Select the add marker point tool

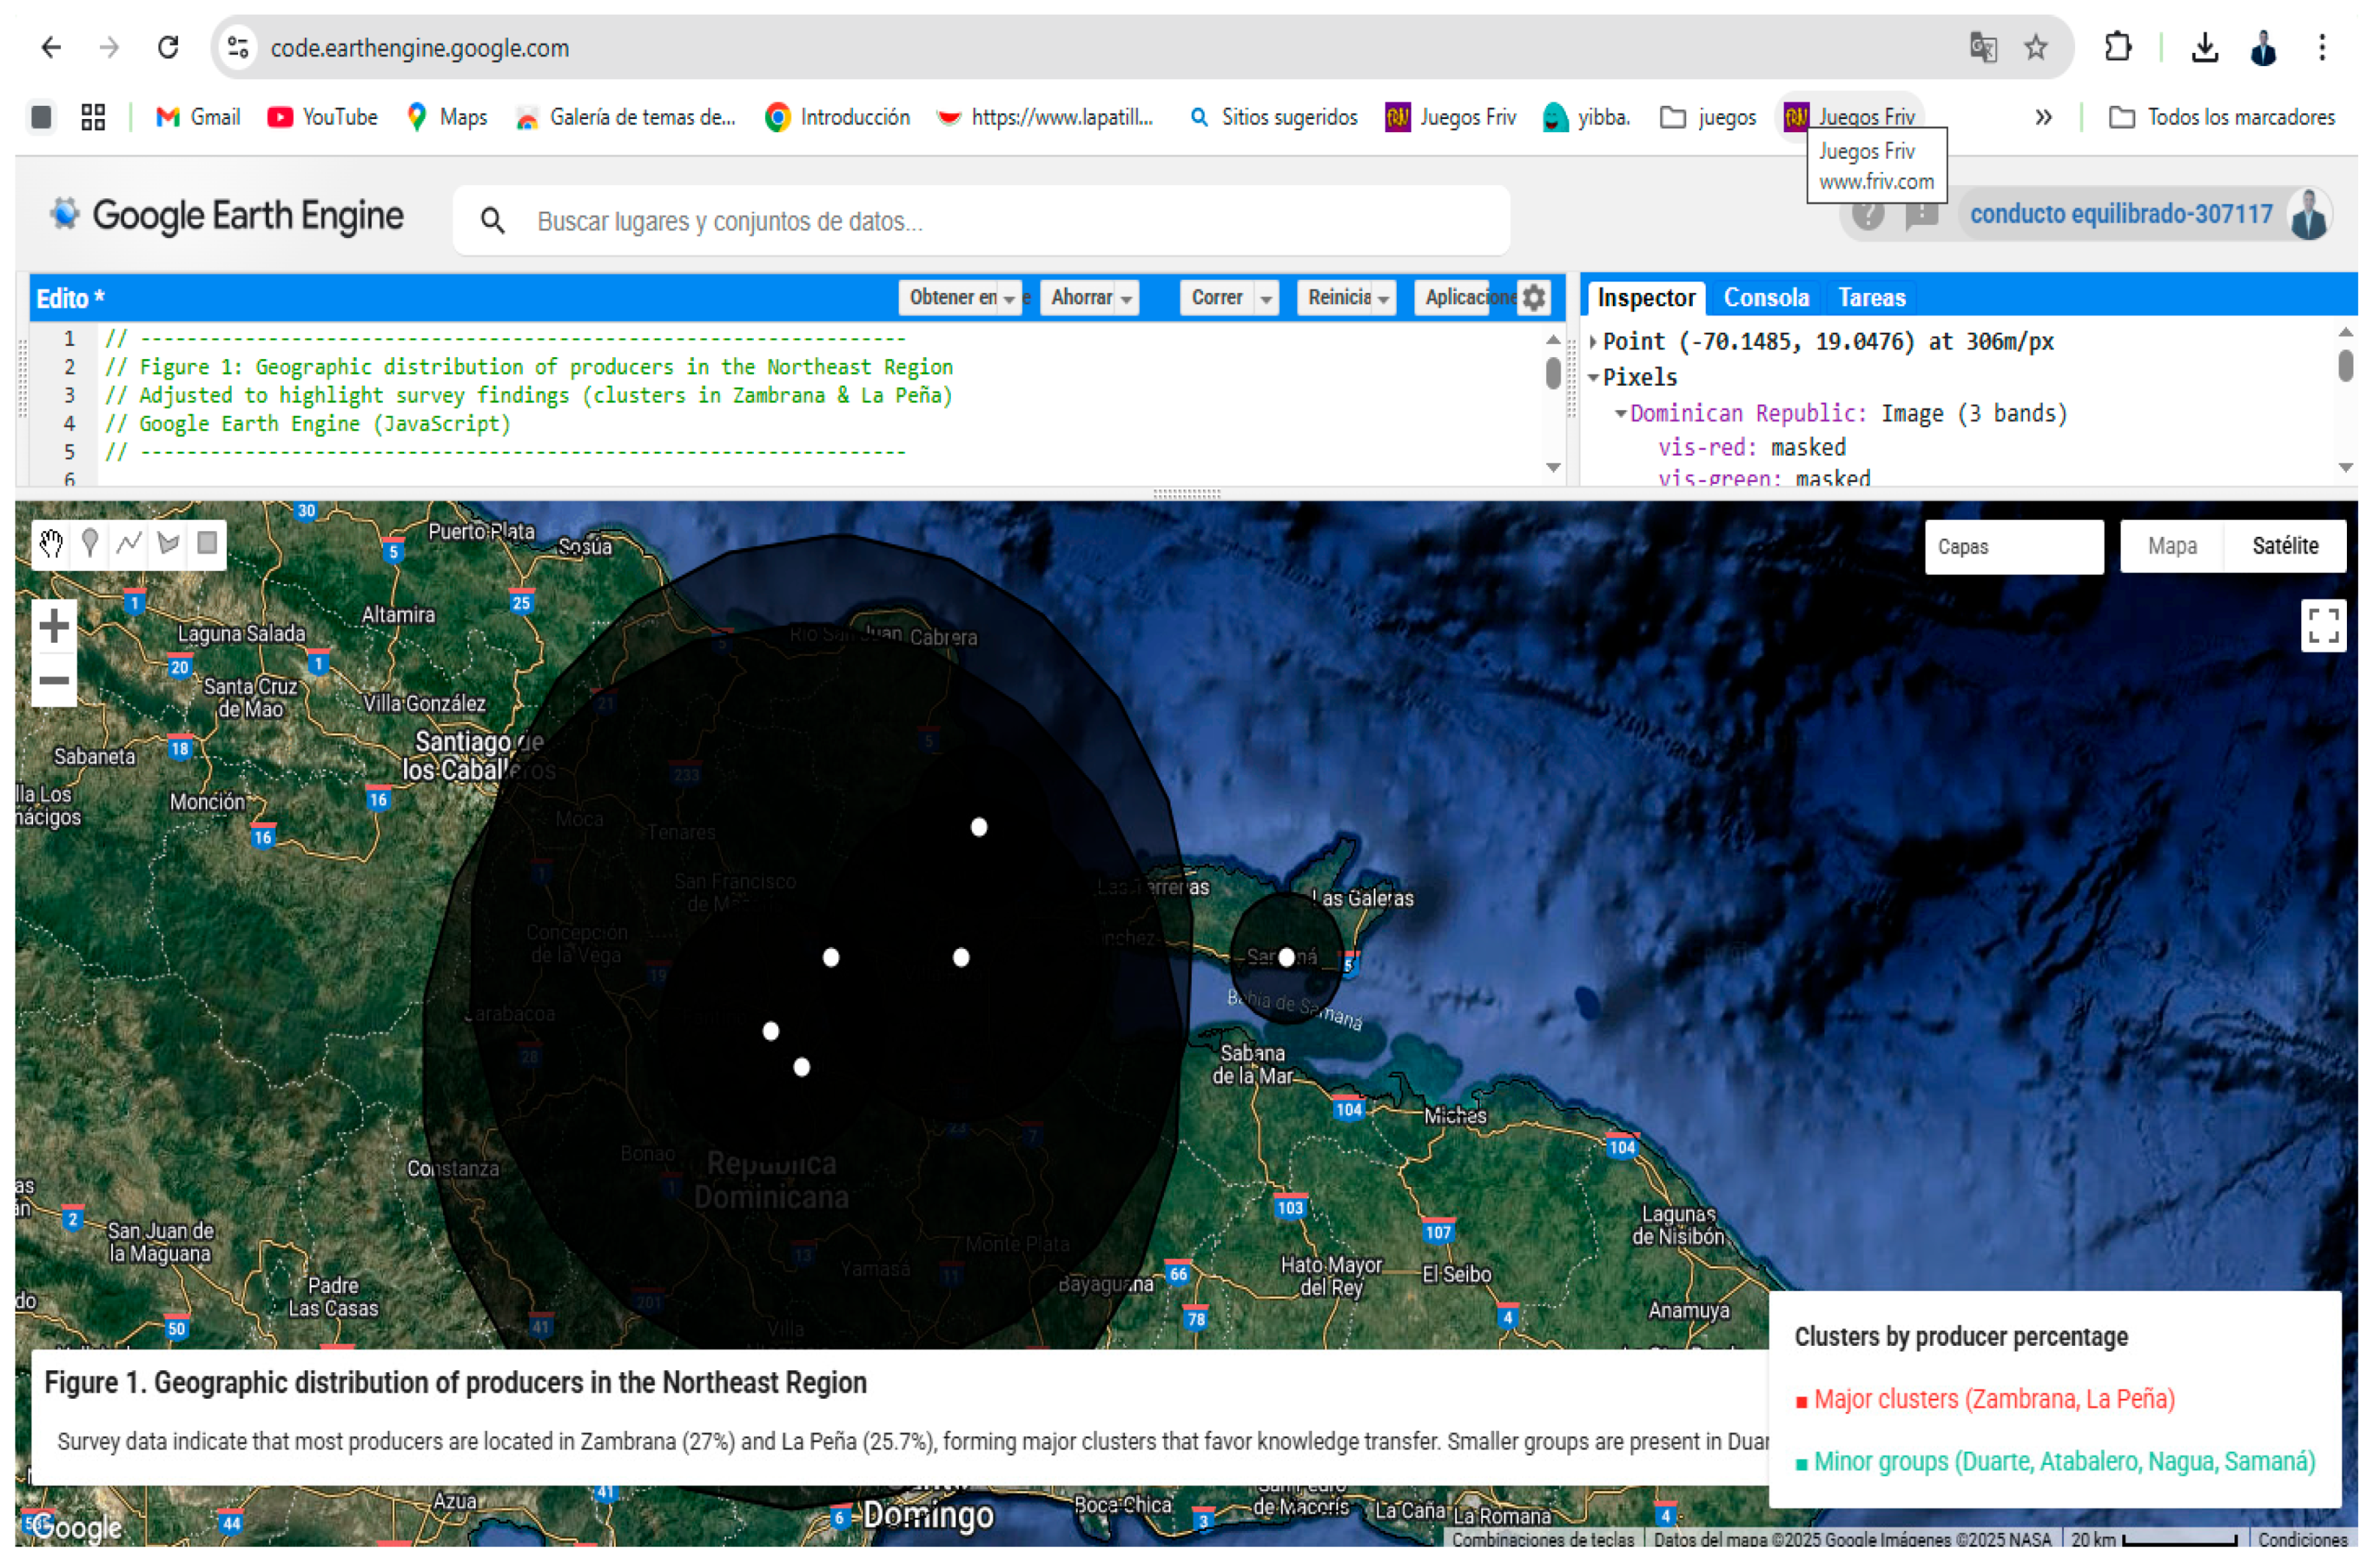(x=90, y=545)
